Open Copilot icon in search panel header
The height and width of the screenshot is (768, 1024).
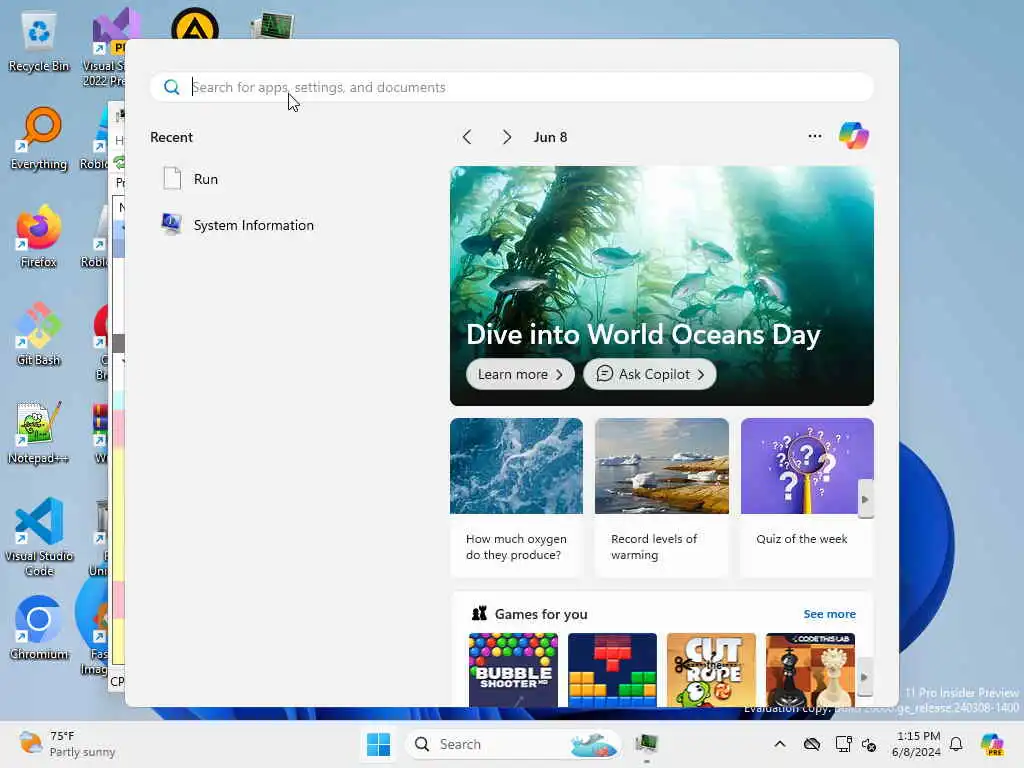click(x=854, y=136)
